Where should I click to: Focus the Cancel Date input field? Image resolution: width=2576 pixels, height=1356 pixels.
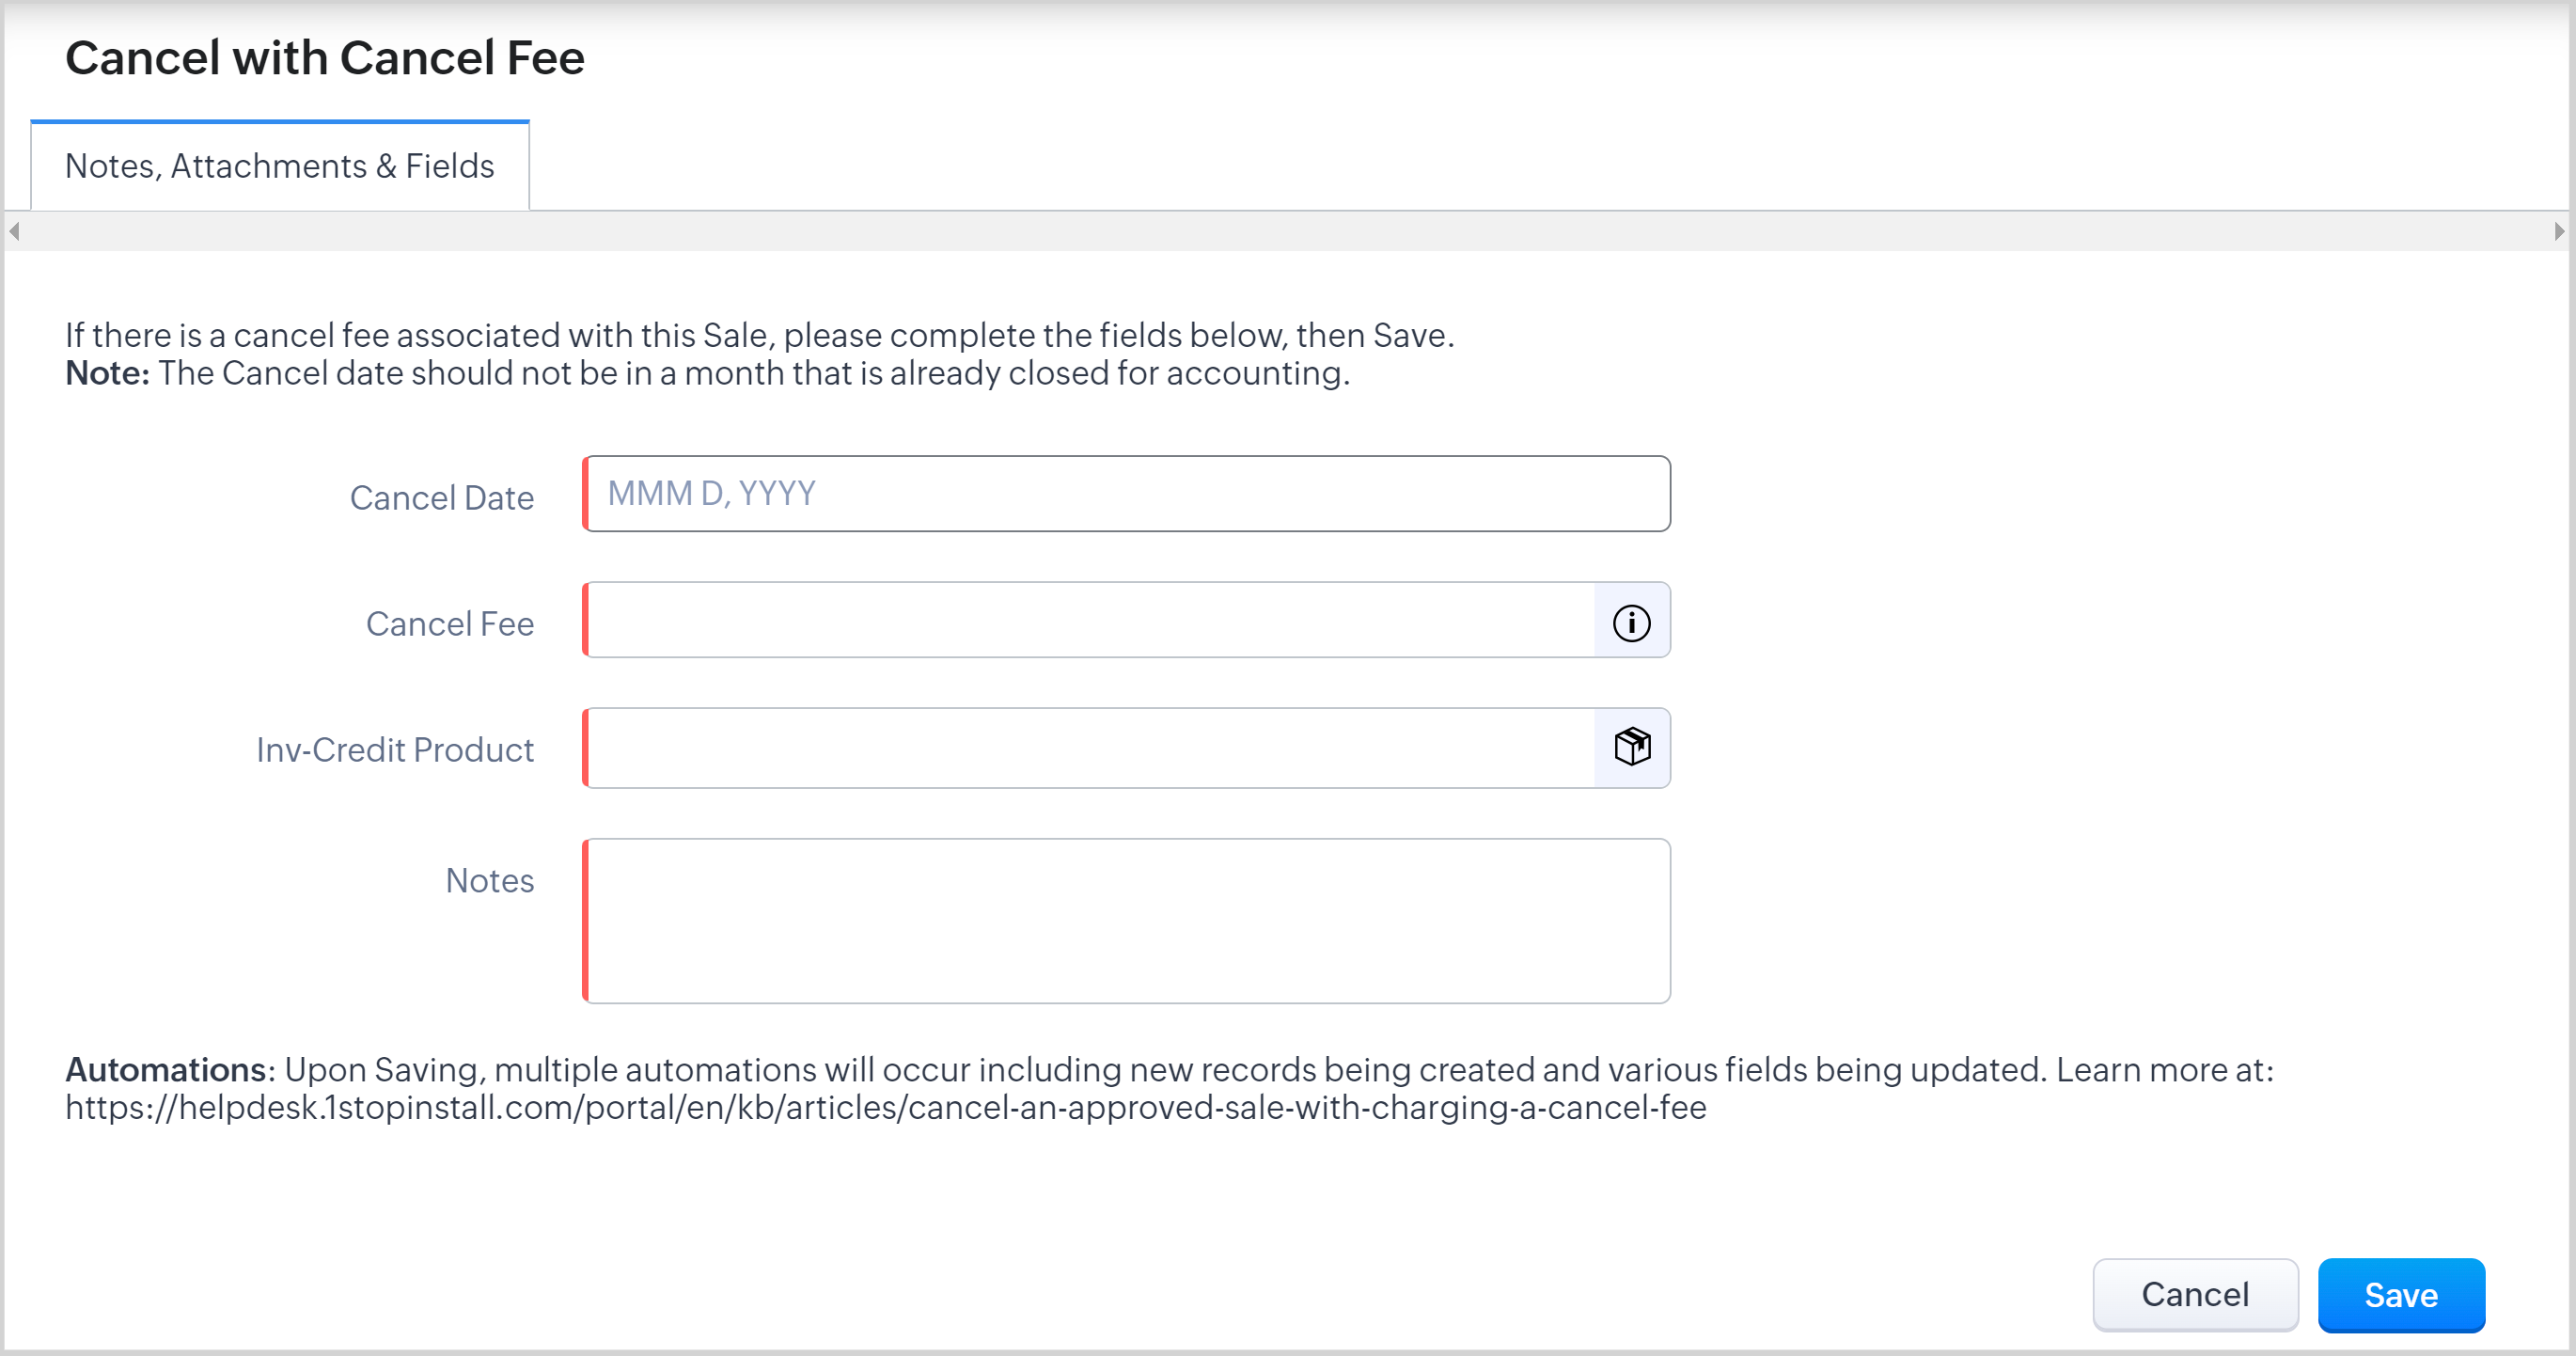1126,494
